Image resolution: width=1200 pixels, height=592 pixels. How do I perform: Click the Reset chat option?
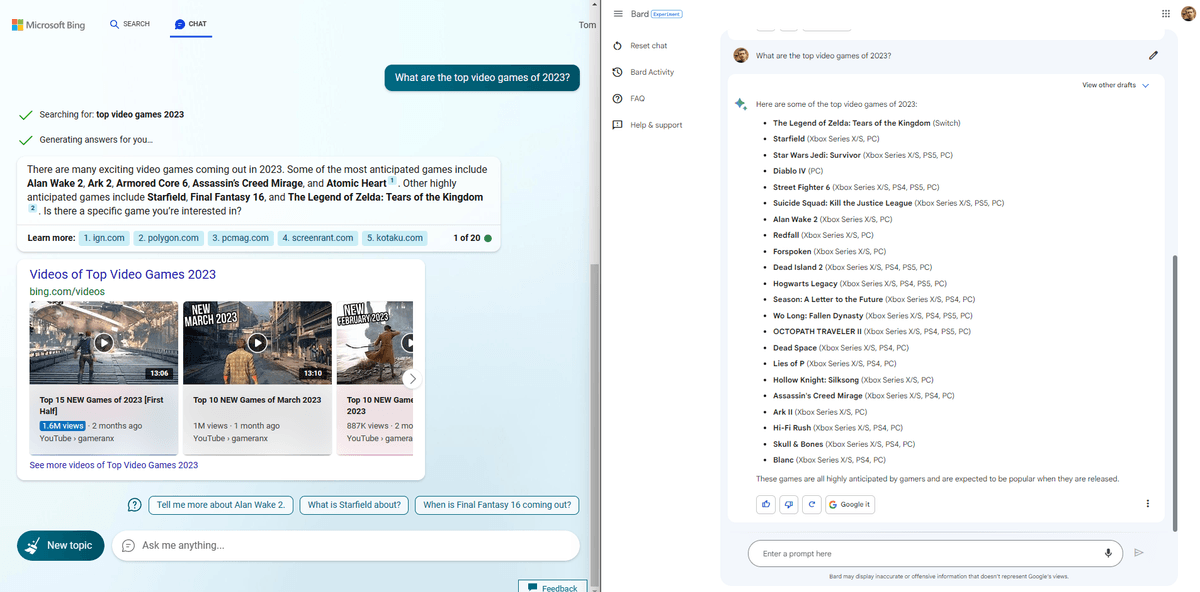(648, 46)
